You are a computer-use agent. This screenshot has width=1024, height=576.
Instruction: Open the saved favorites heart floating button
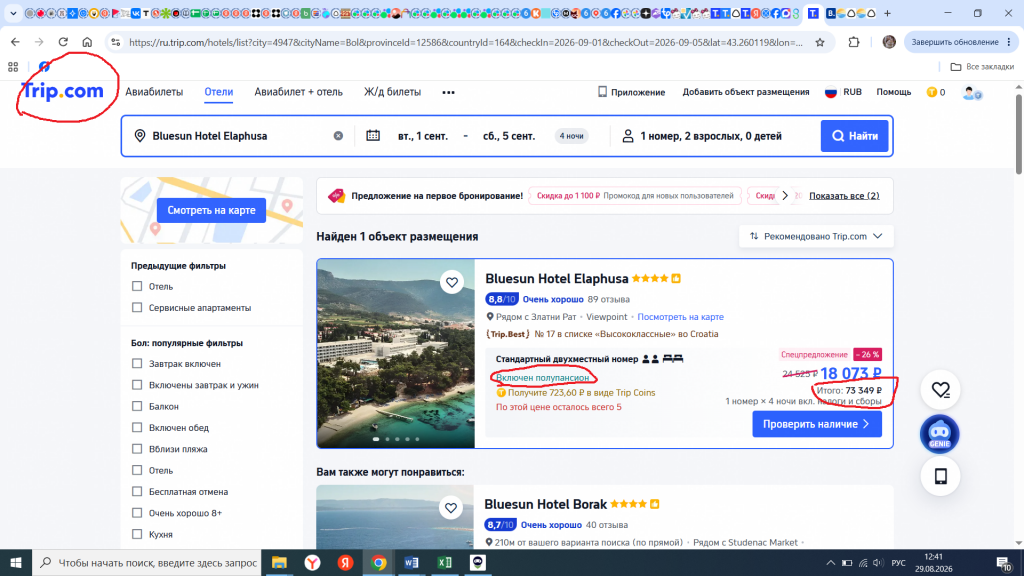point(940,390)
